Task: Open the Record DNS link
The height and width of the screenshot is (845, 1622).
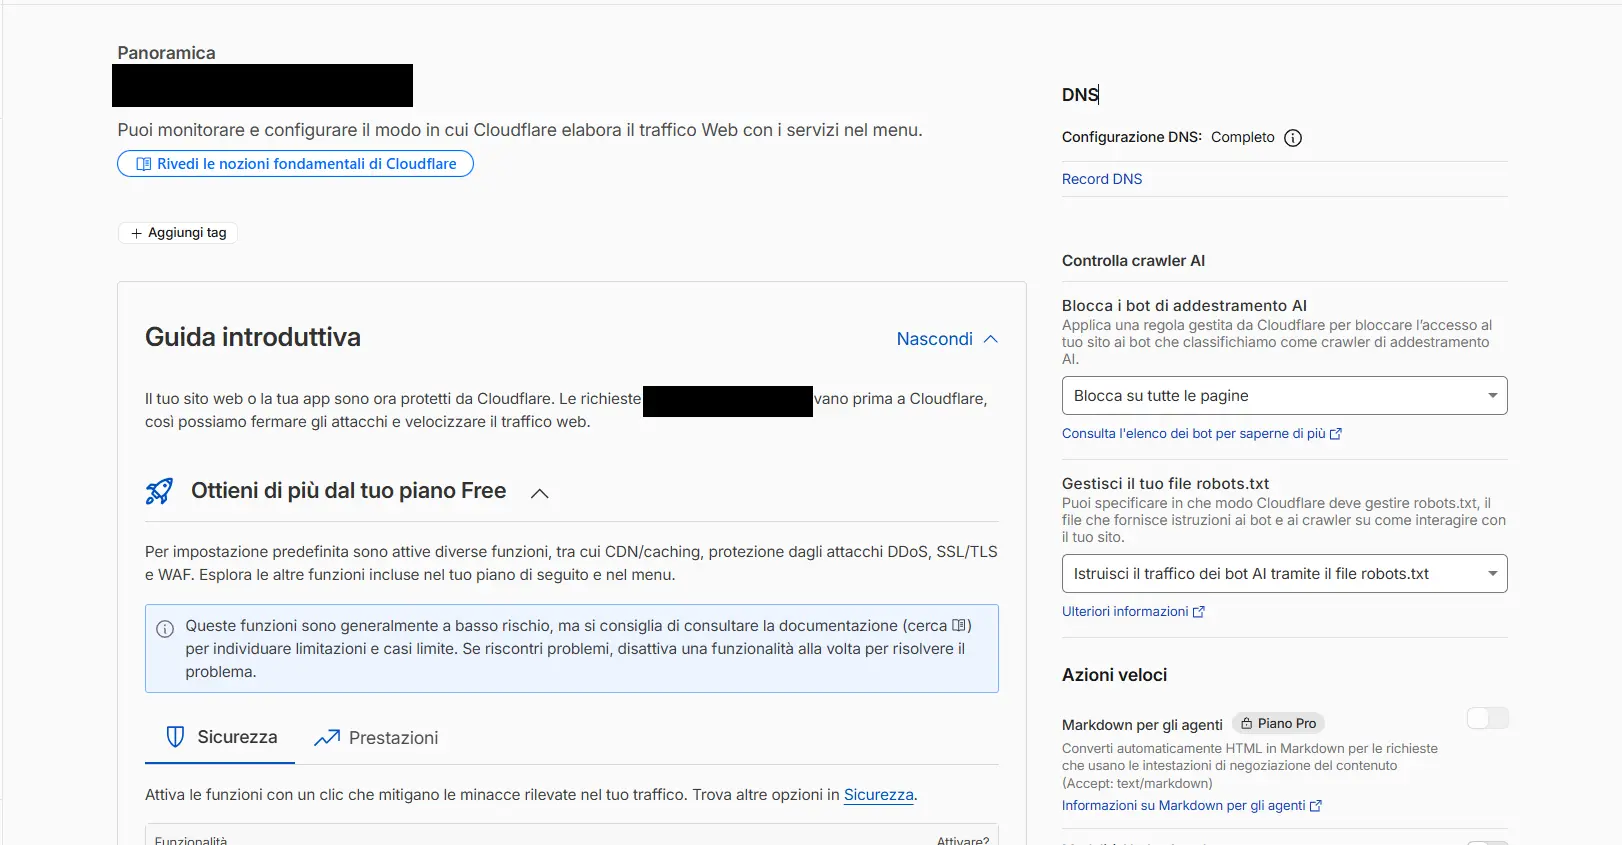Action: [1102, 179]
